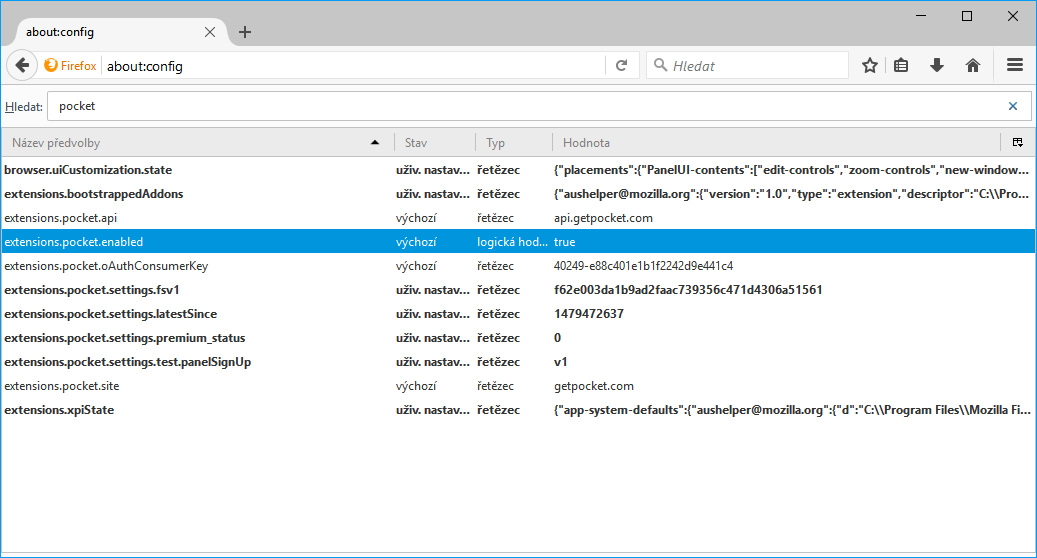The image size is (1037, 558).
Task: Clear the pocket search filter with X
Action: click(x=1013, y=106)
